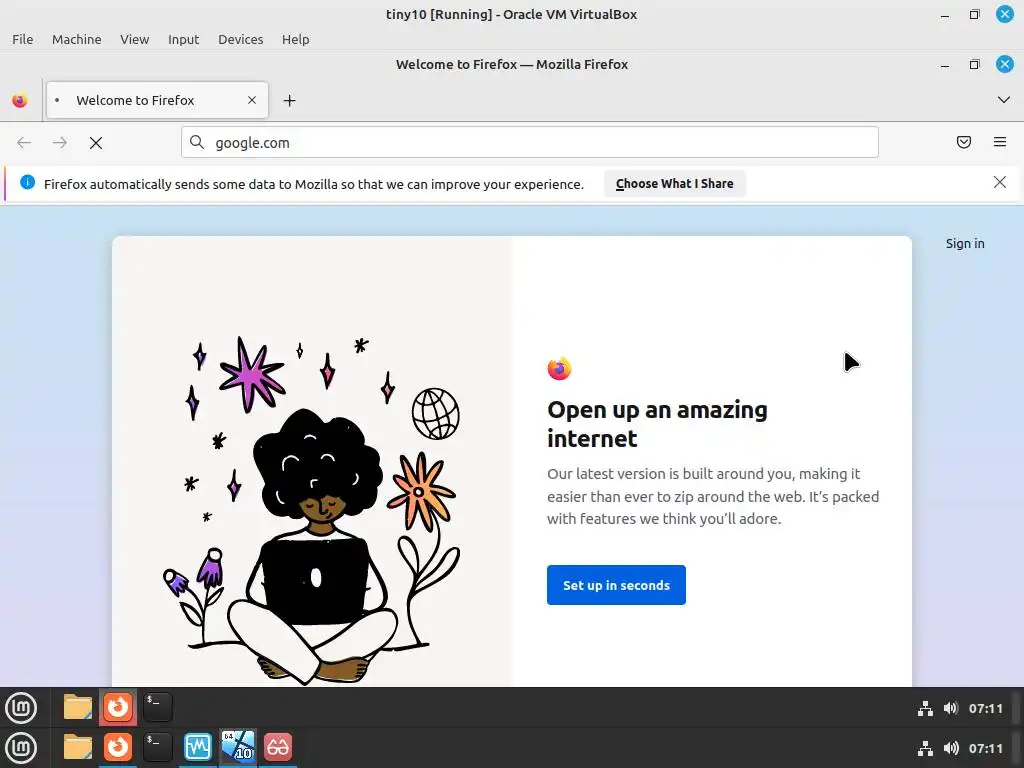Open the VirtualBox Help menu

[x=295, y=39]
